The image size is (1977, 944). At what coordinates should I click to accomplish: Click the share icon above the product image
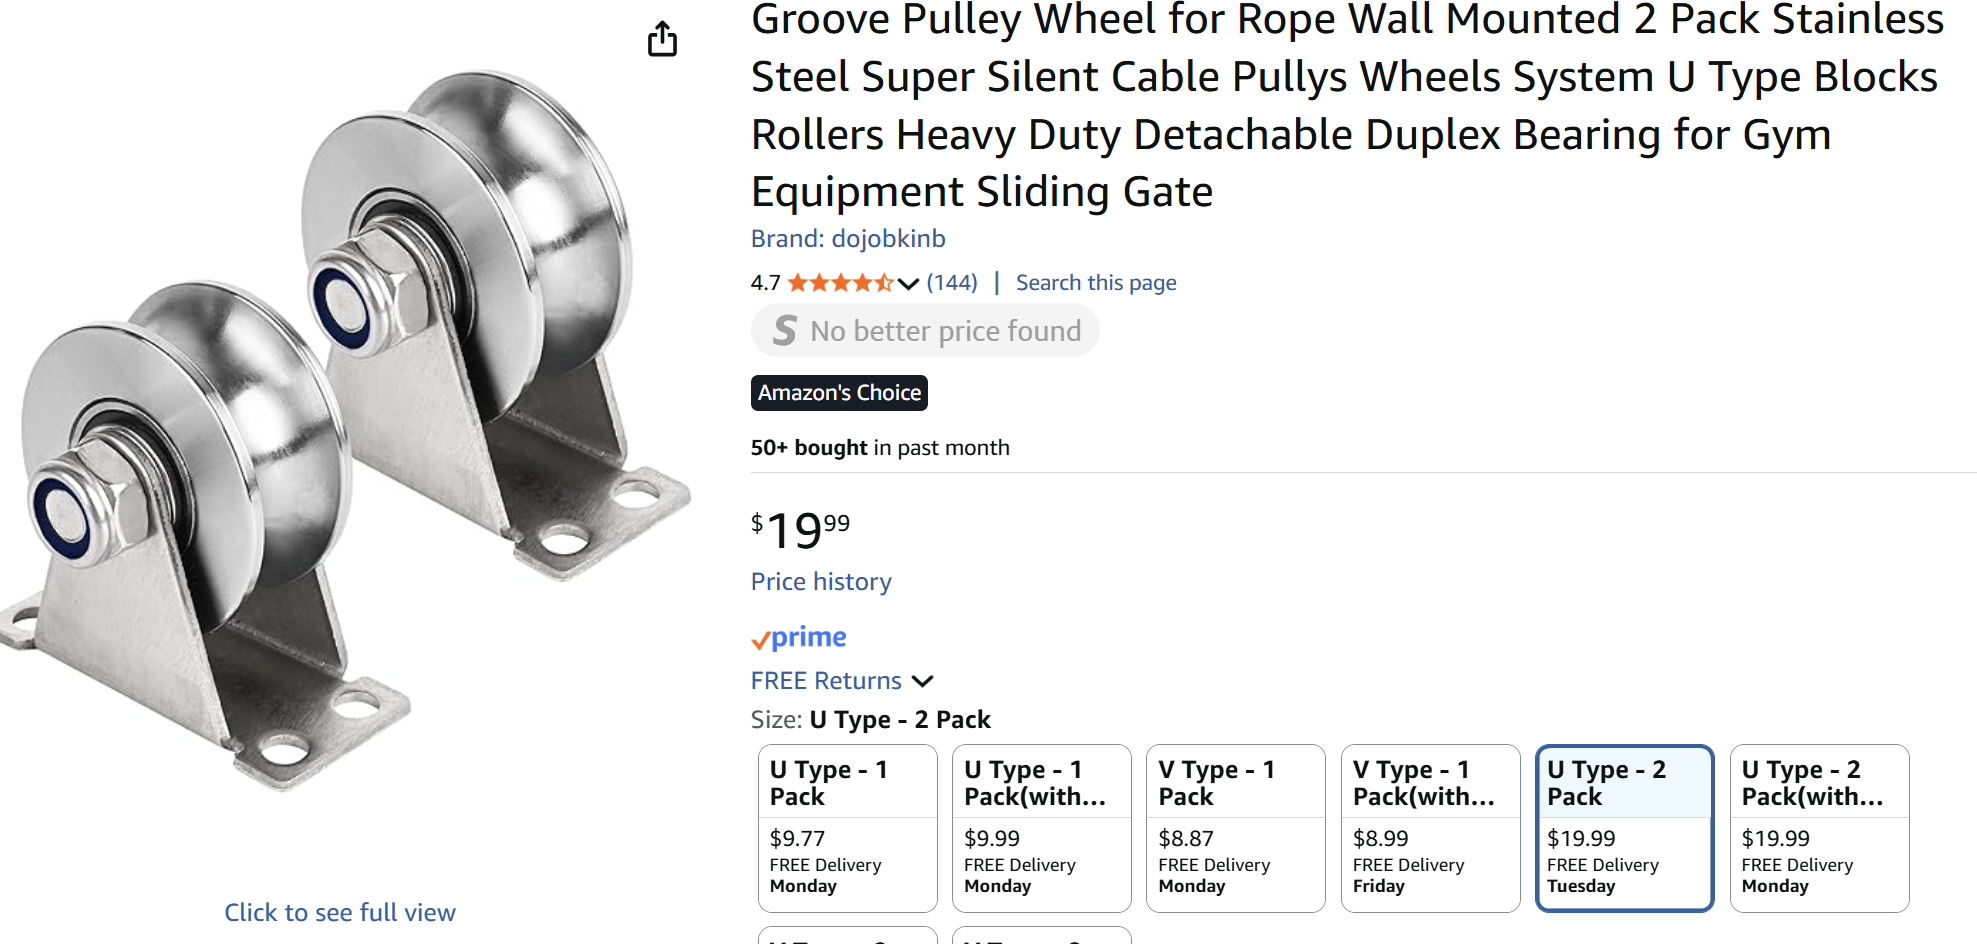point(662,40)
